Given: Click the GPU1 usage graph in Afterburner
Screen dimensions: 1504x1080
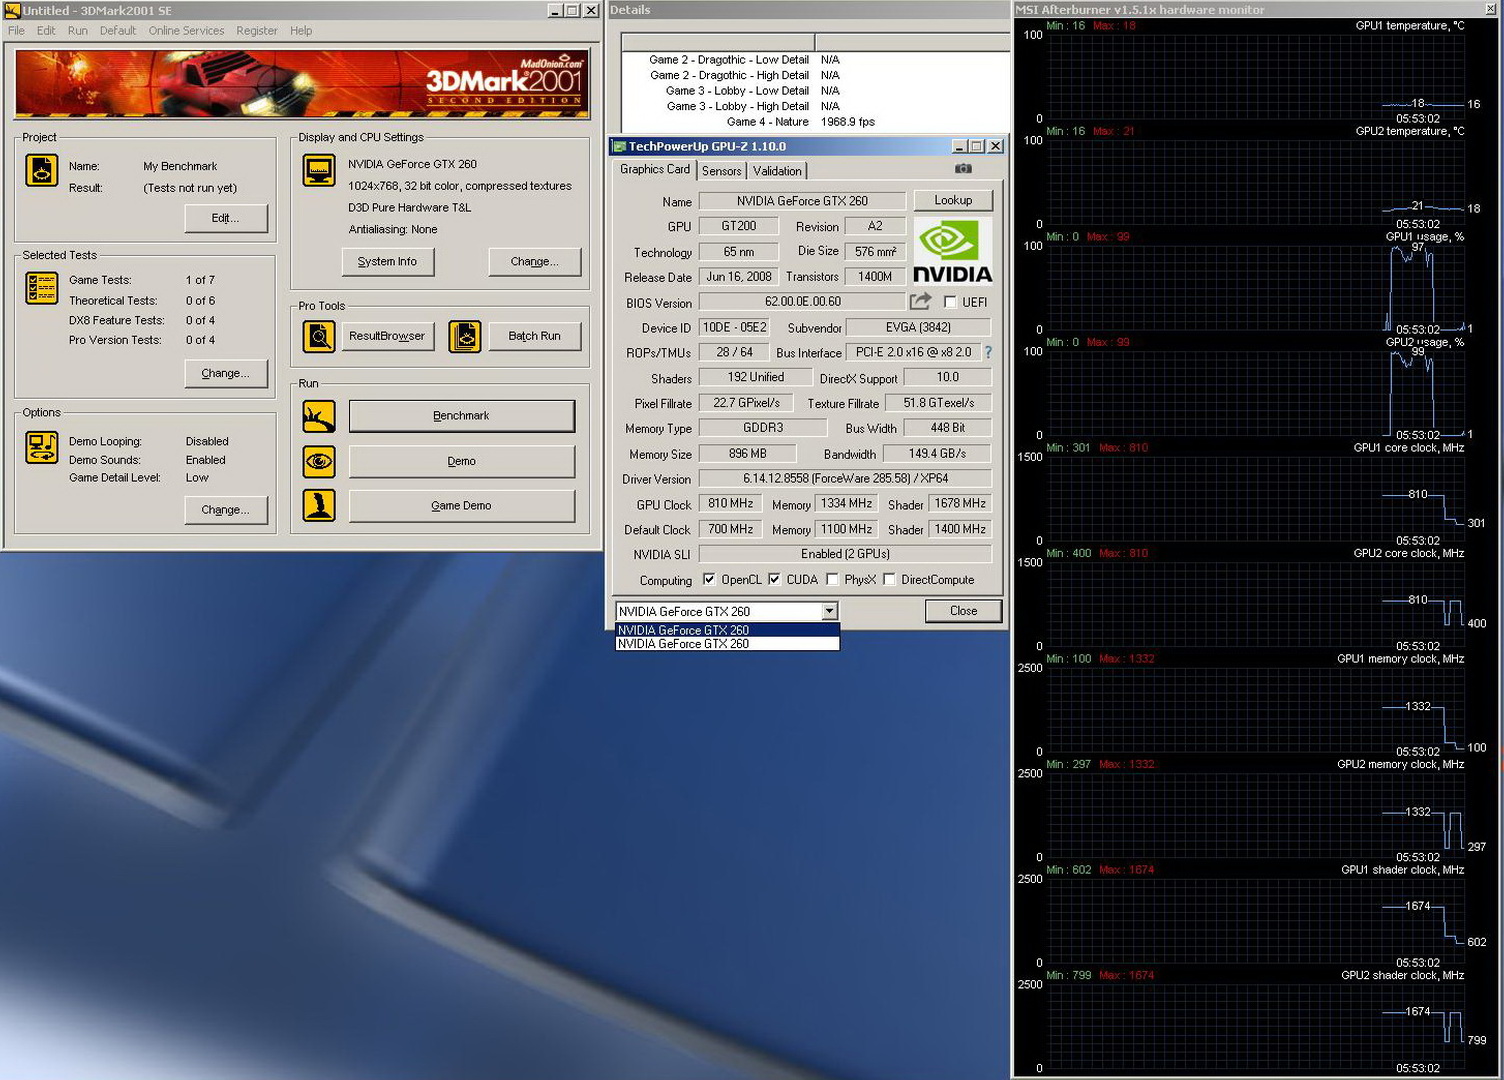Looking at the screenshot, I should pos(1256,287).
